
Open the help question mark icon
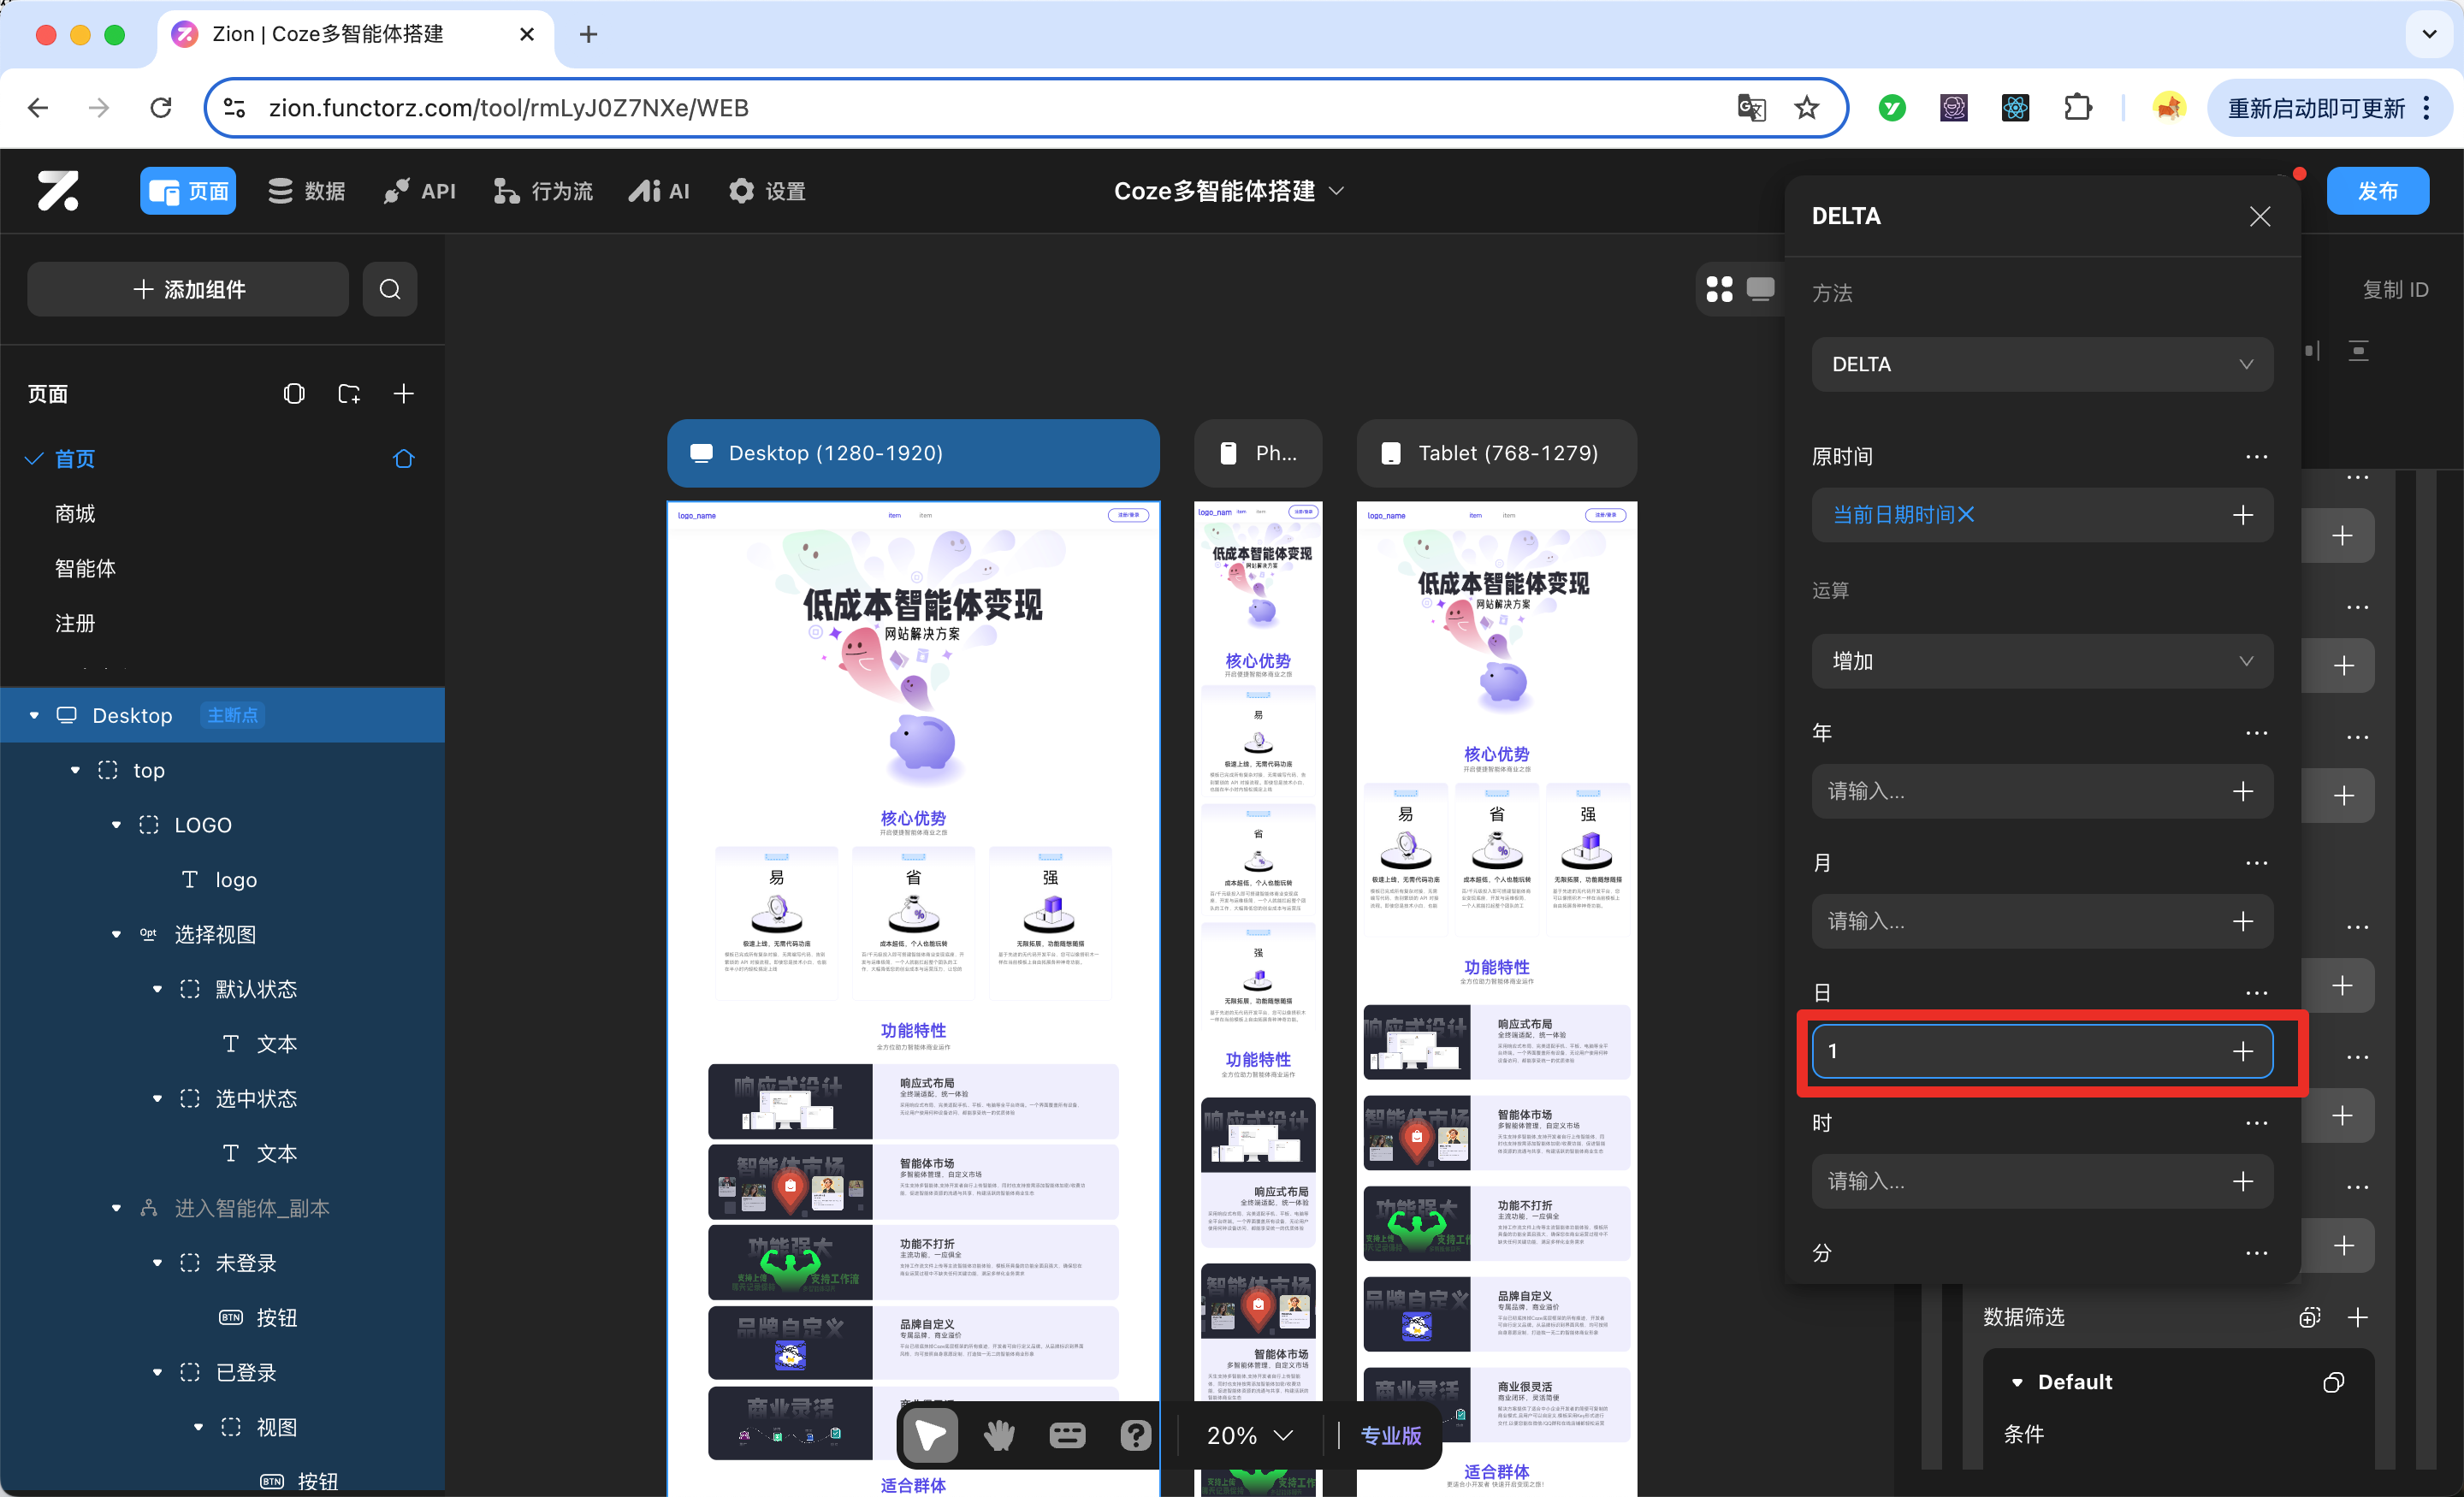coord(1135,1435)
